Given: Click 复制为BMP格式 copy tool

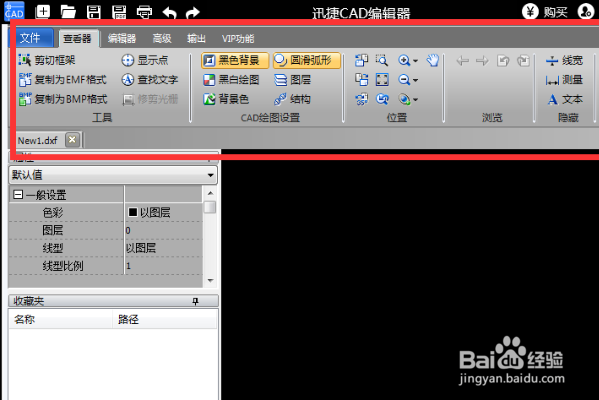Looking at the screenshot, I should (63, 99).
